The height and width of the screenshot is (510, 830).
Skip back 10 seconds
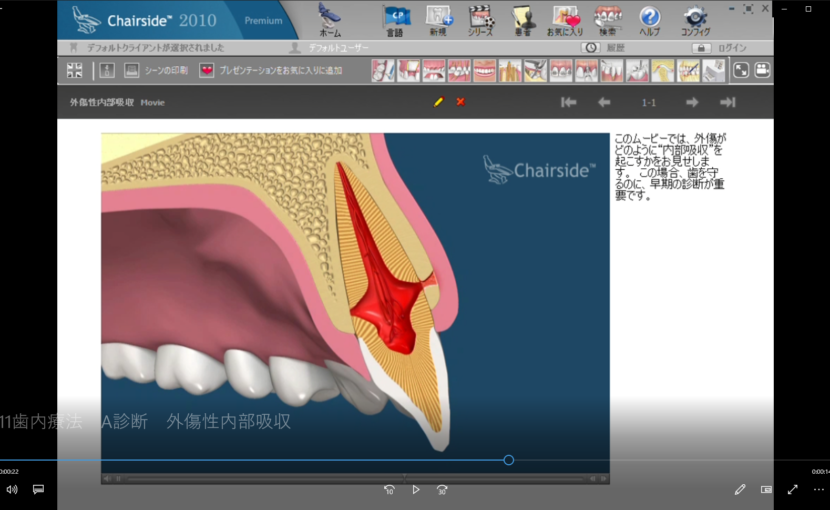tap(389, 490)
